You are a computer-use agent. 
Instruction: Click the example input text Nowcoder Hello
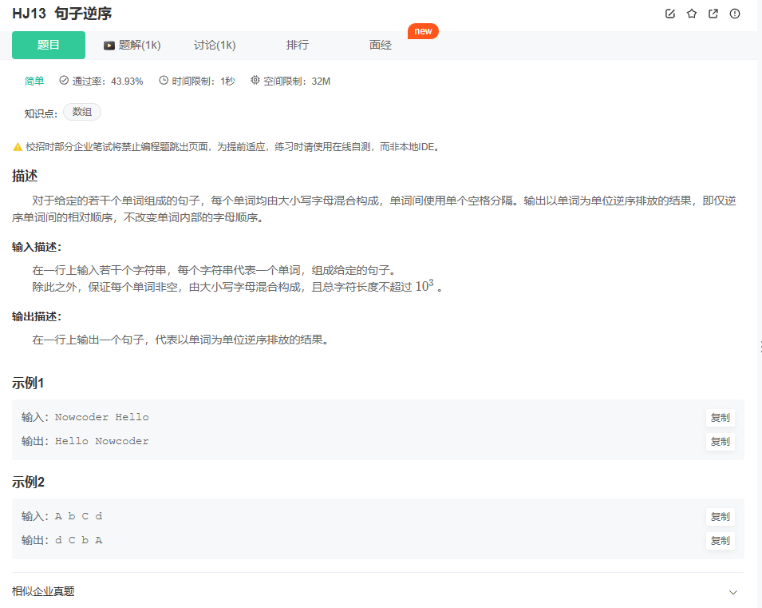[102, 417]
